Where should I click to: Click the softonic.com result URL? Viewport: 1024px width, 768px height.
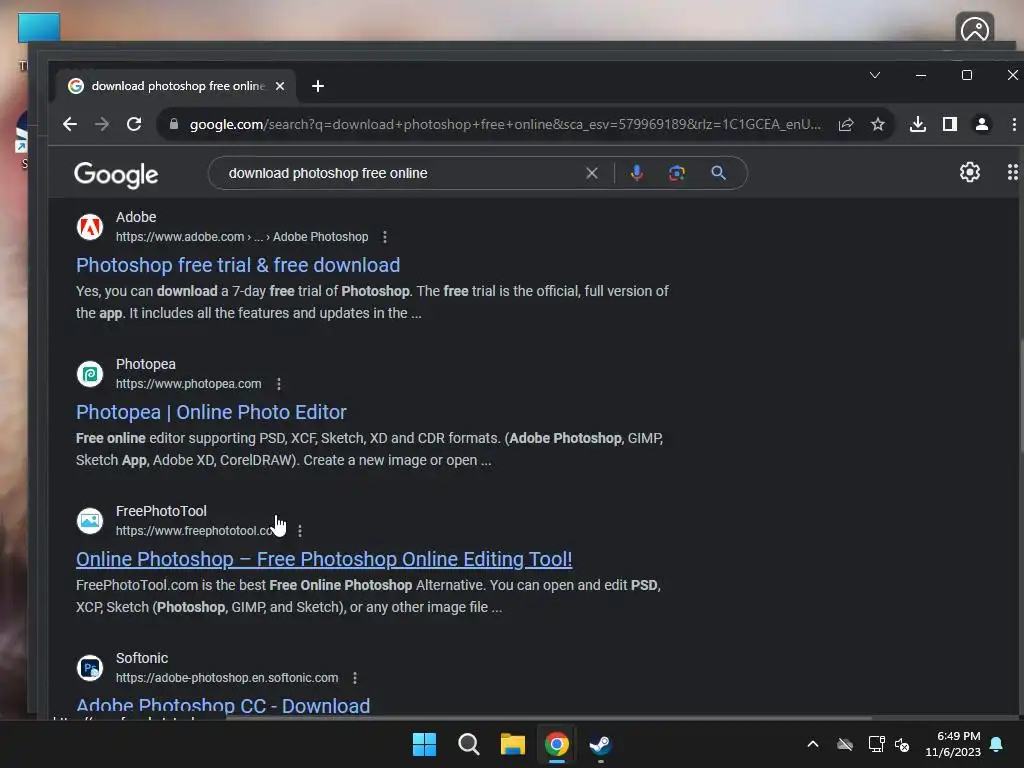pyautogui.click(x=227, y=678)
